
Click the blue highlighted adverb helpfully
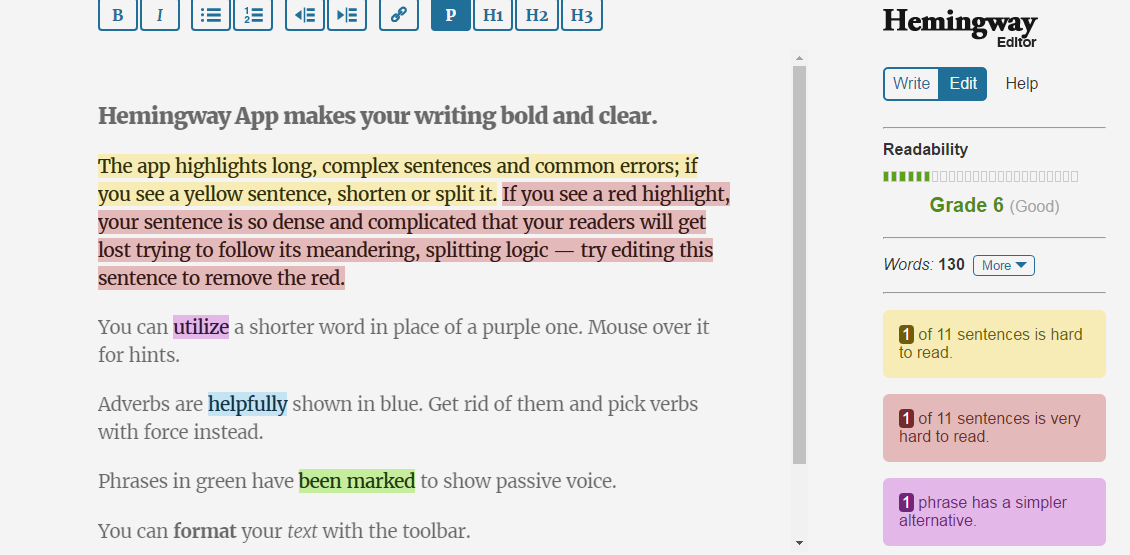tap(248, 404)
